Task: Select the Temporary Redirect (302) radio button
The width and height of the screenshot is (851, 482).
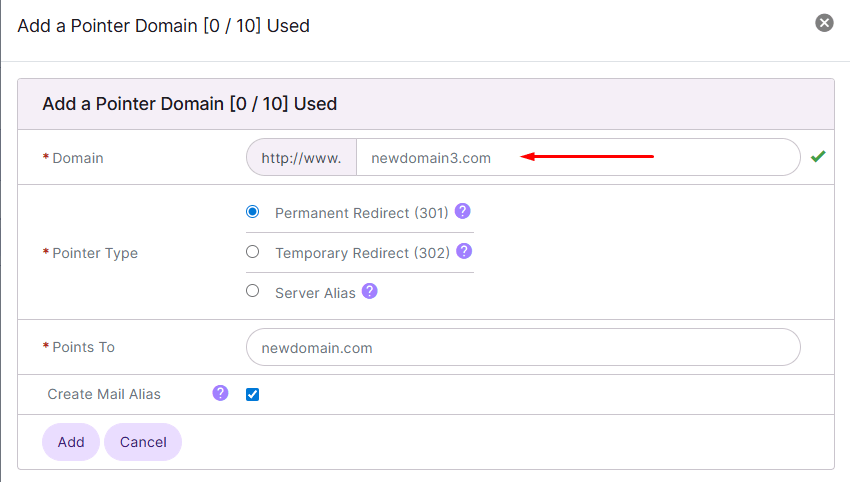Action: click(252, 252)
